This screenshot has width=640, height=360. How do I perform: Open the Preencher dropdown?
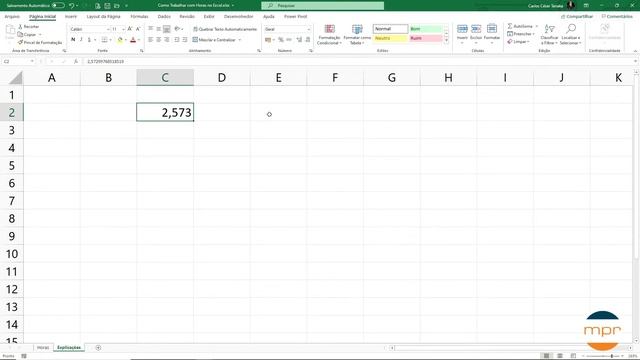tap(521, 34)
